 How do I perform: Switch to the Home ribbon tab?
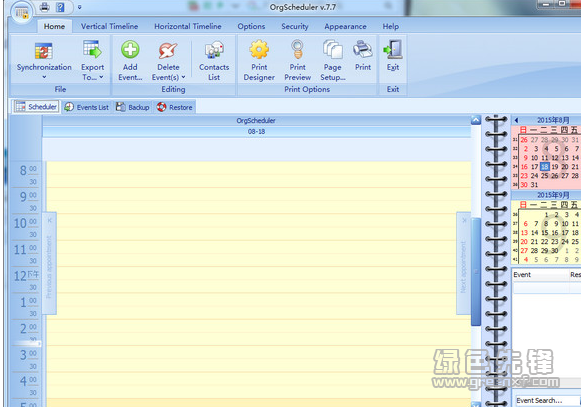click(54, 26)
